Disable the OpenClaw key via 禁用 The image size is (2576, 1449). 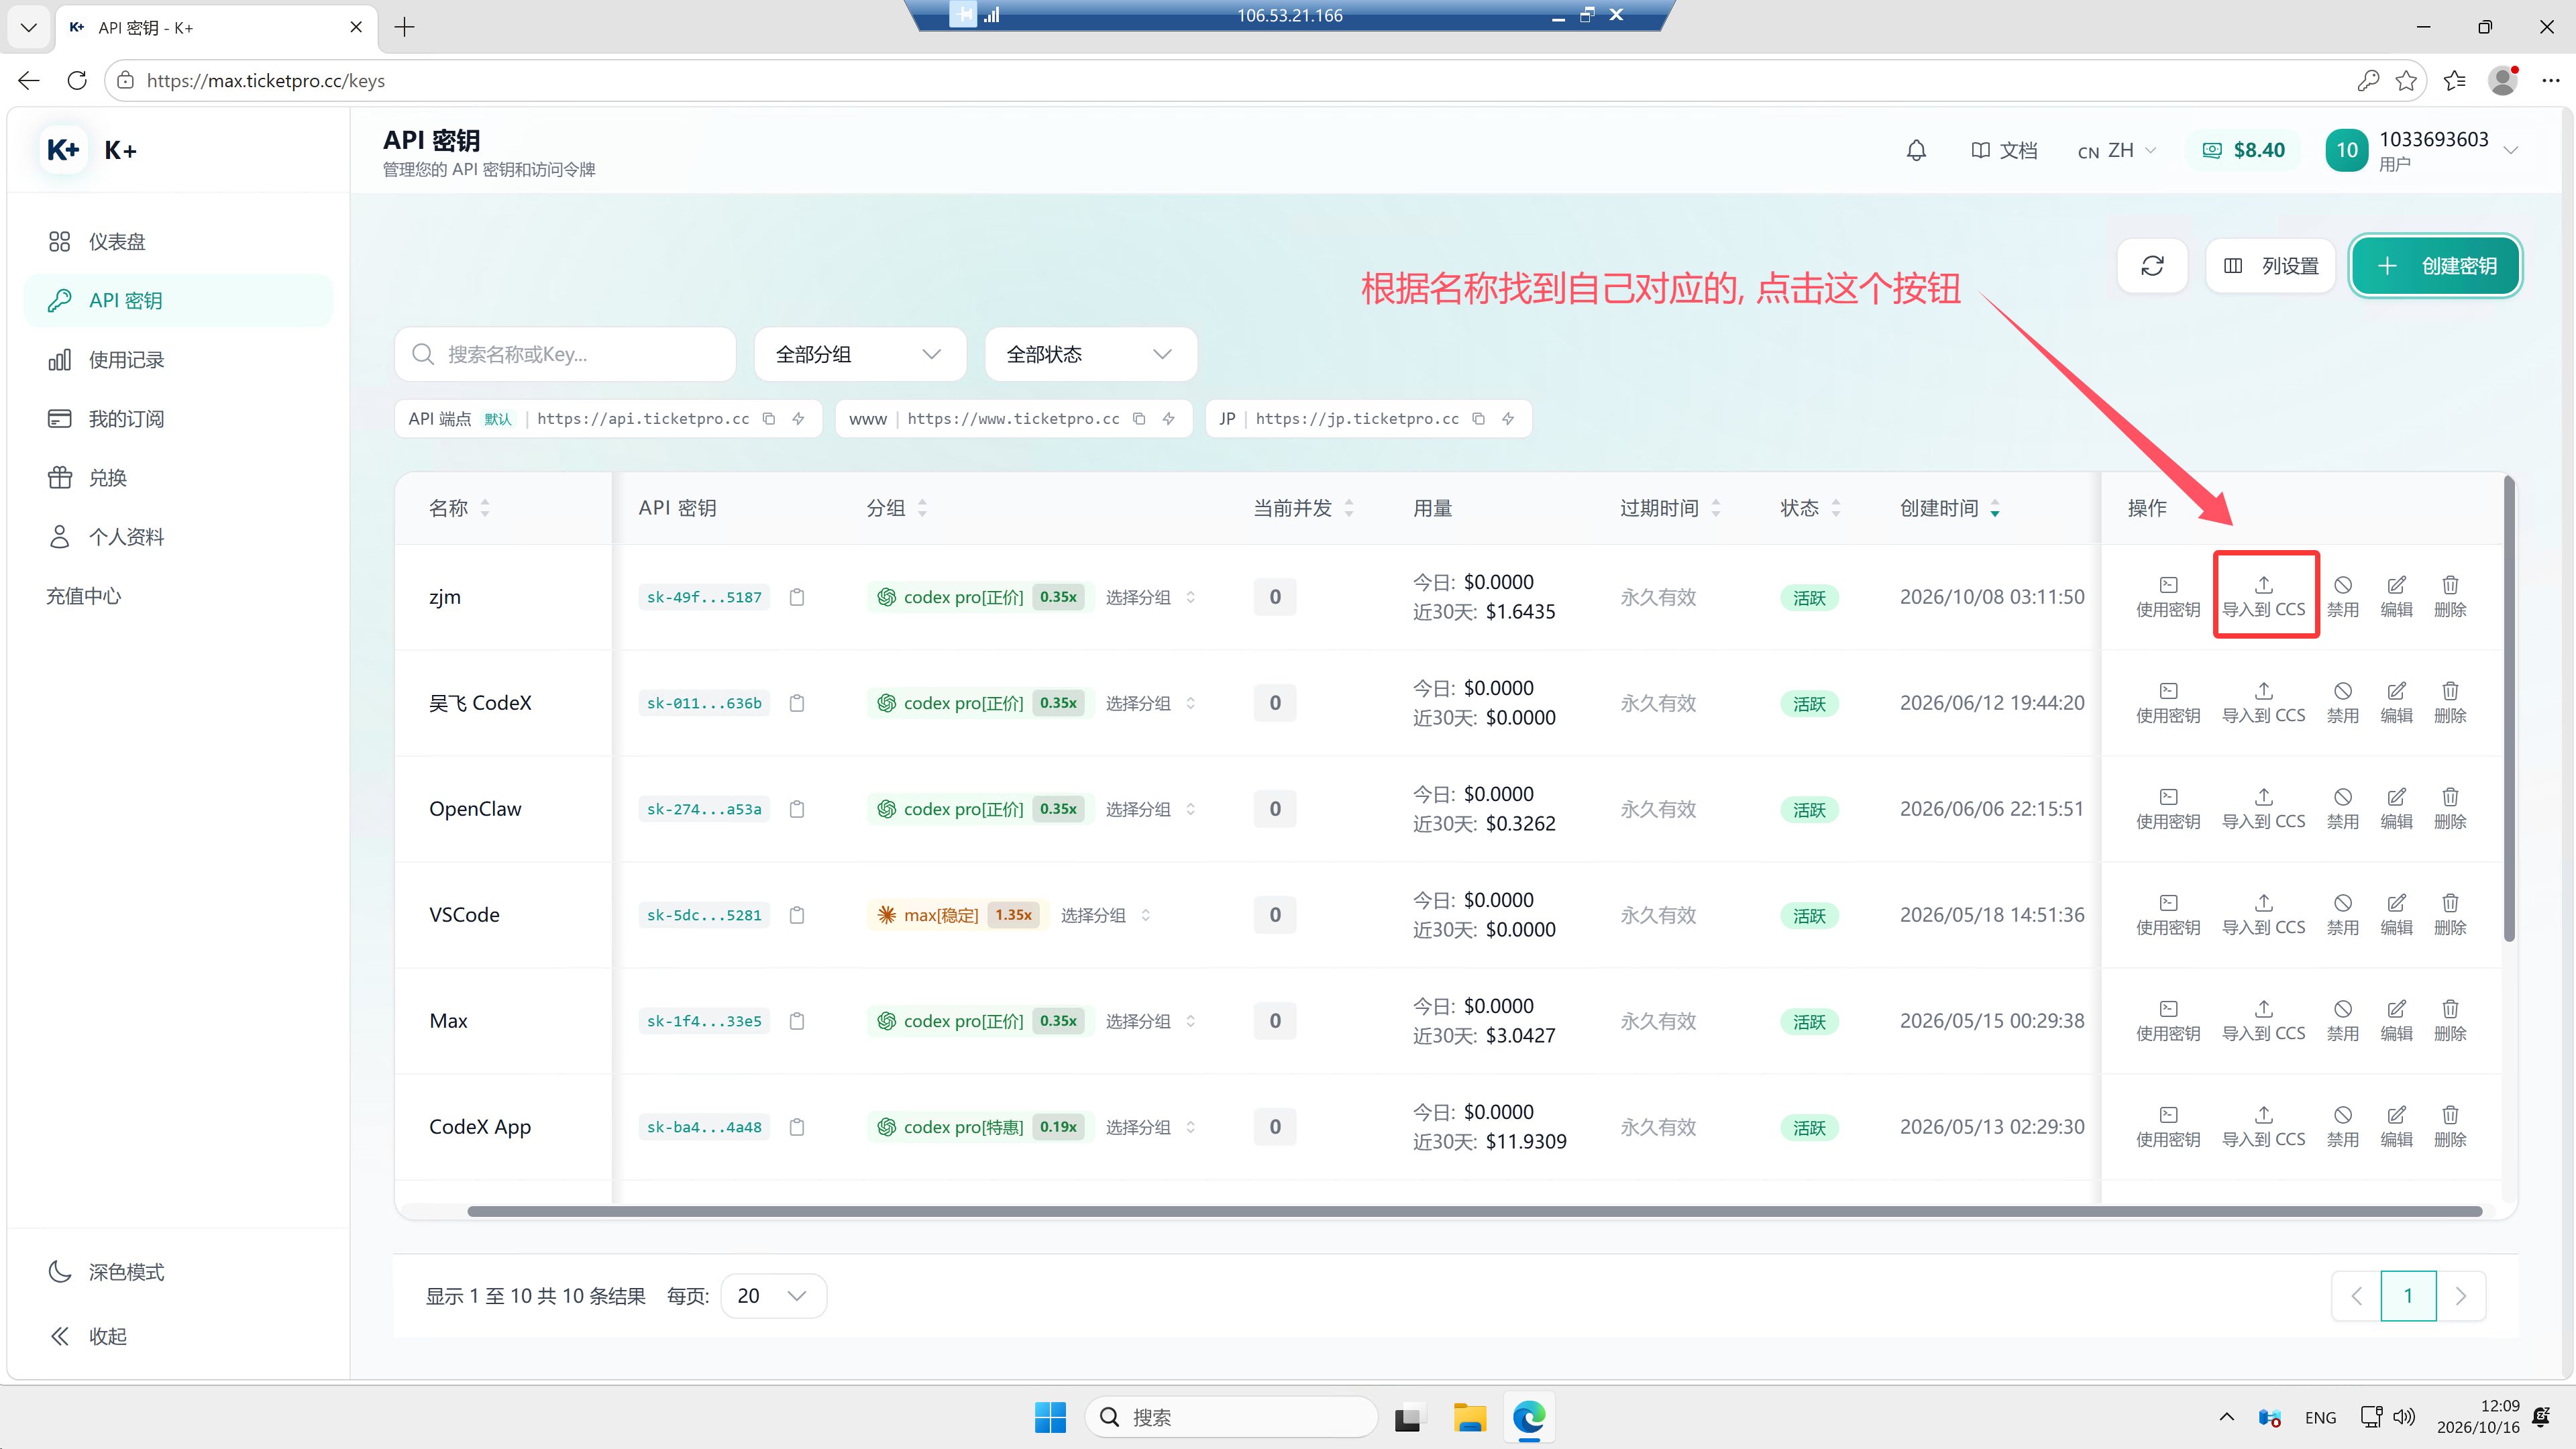pyautogui.click(x=2343, y=809)
